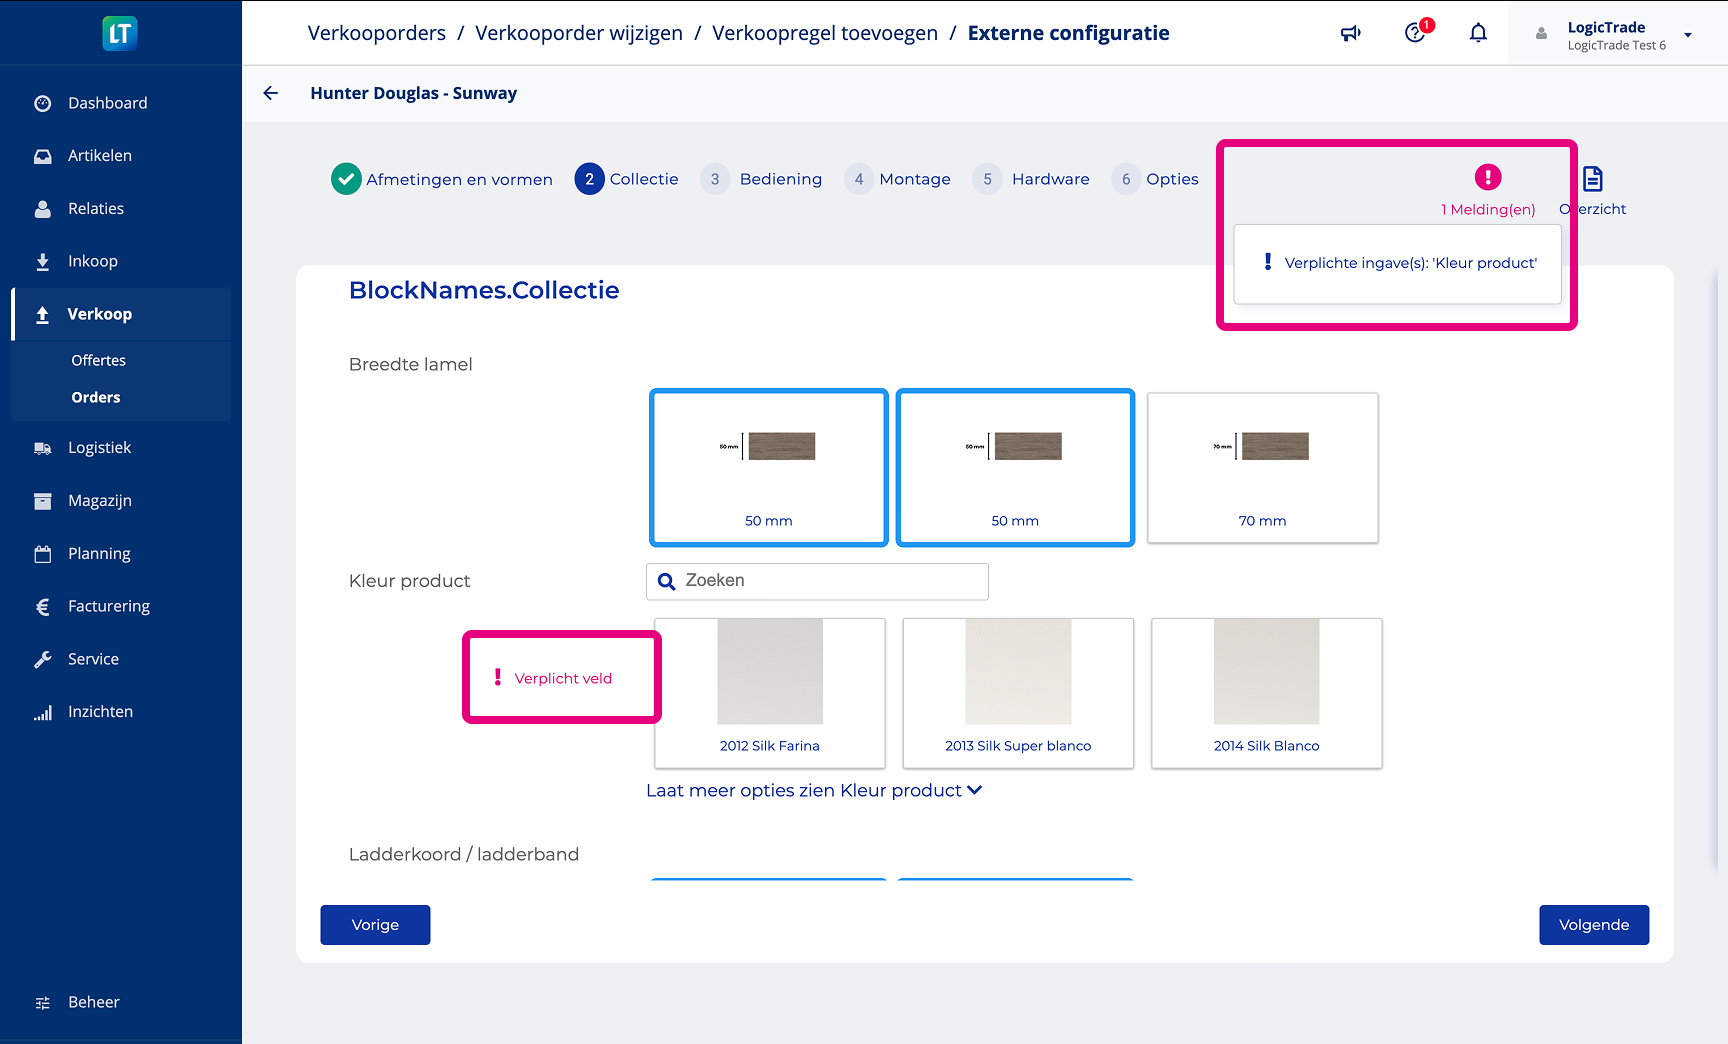
Task: Open Offertes under Verkoop
Action: [x=98, y=360]
